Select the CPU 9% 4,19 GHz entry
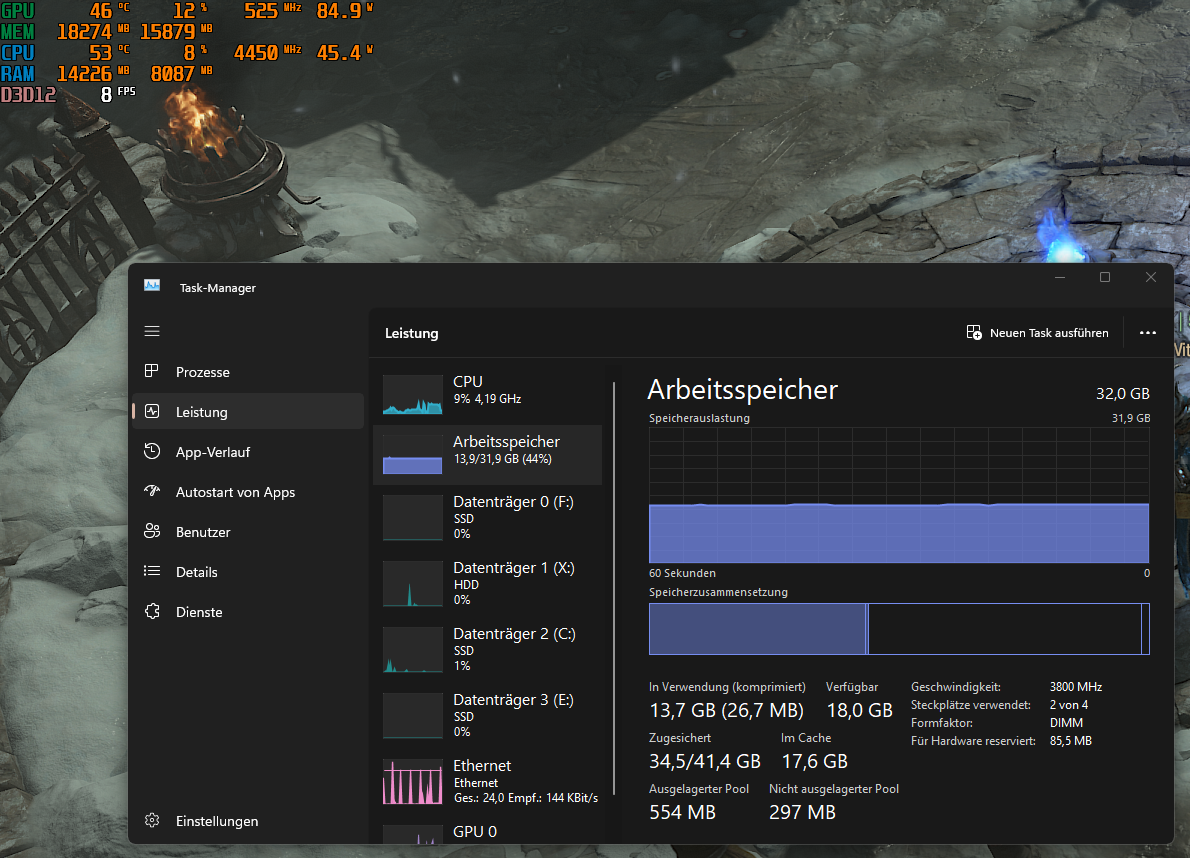 [487, 394]
